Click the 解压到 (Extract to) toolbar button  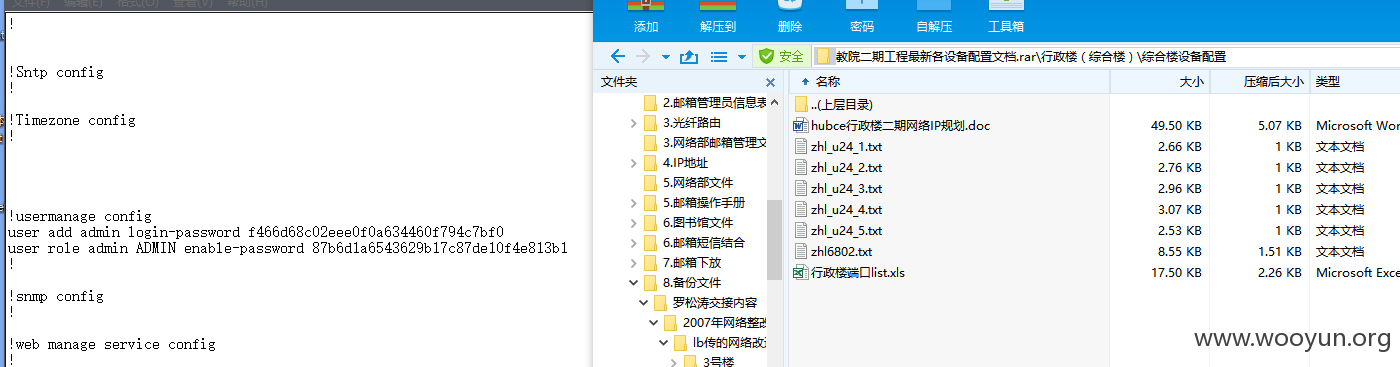(718, 18)
